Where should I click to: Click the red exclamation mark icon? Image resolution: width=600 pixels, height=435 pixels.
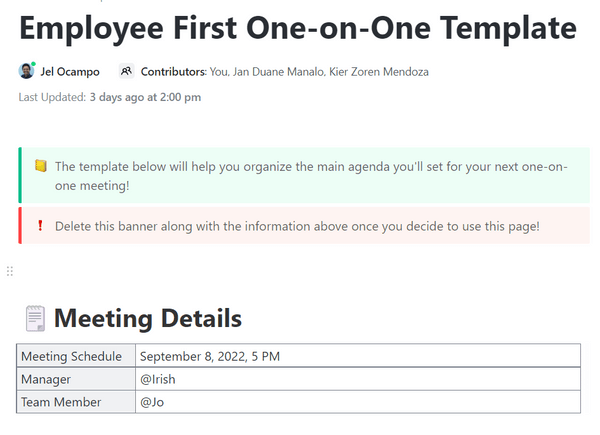click(40, 226)
